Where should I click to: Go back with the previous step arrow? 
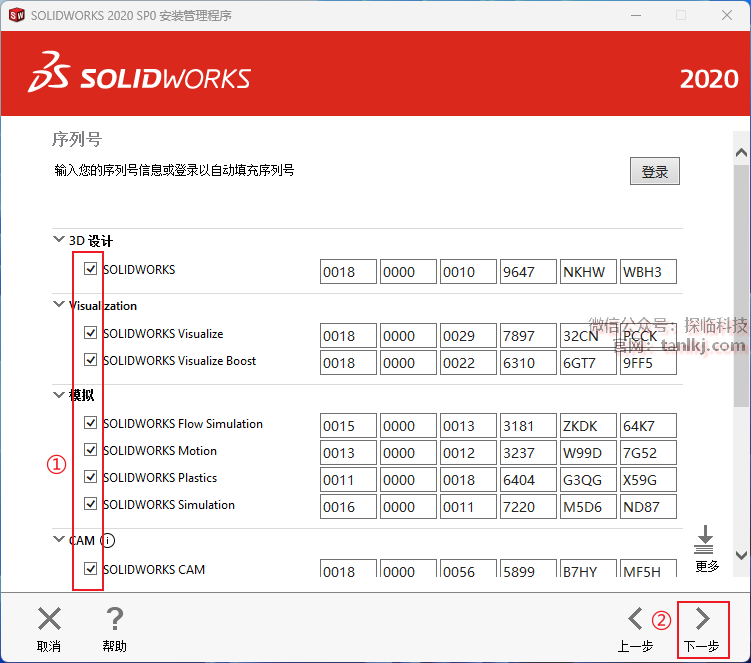[635, 619]
